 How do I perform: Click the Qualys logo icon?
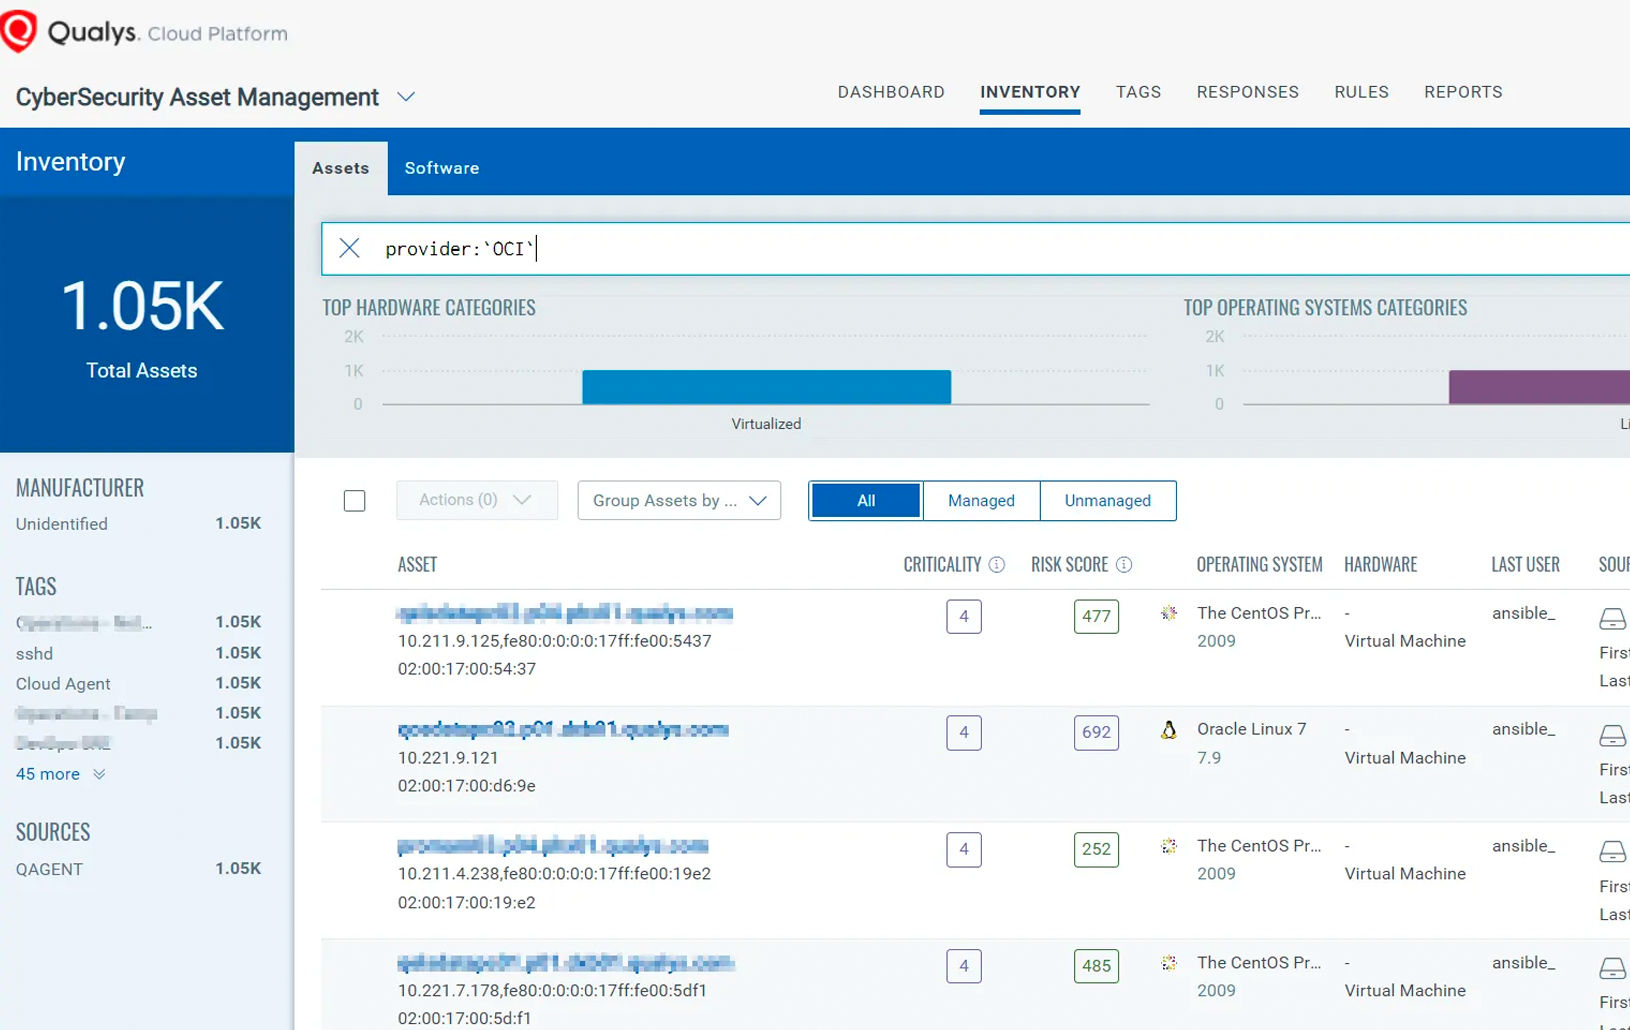click(x=18, y=30)
